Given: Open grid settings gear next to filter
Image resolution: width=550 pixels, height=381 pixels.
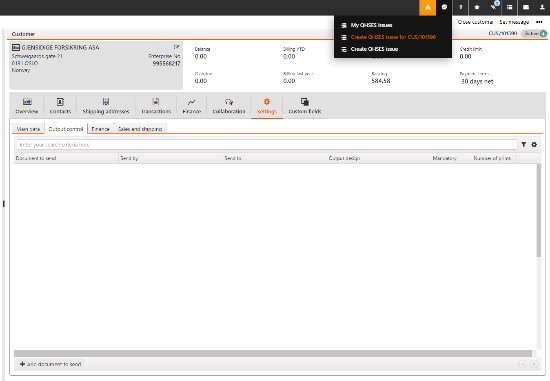Looking at the screenshot, I should pos(534,145).
